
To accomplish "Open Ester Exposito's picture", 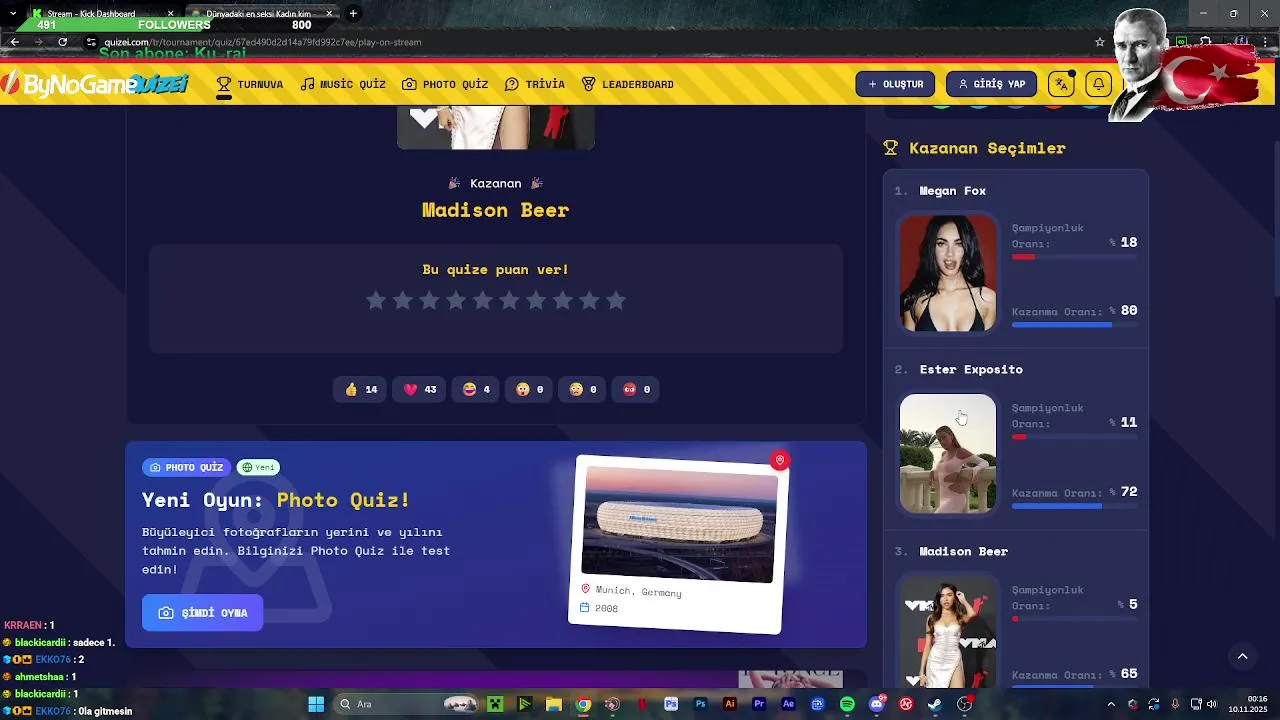I will [x=948, y=453].
